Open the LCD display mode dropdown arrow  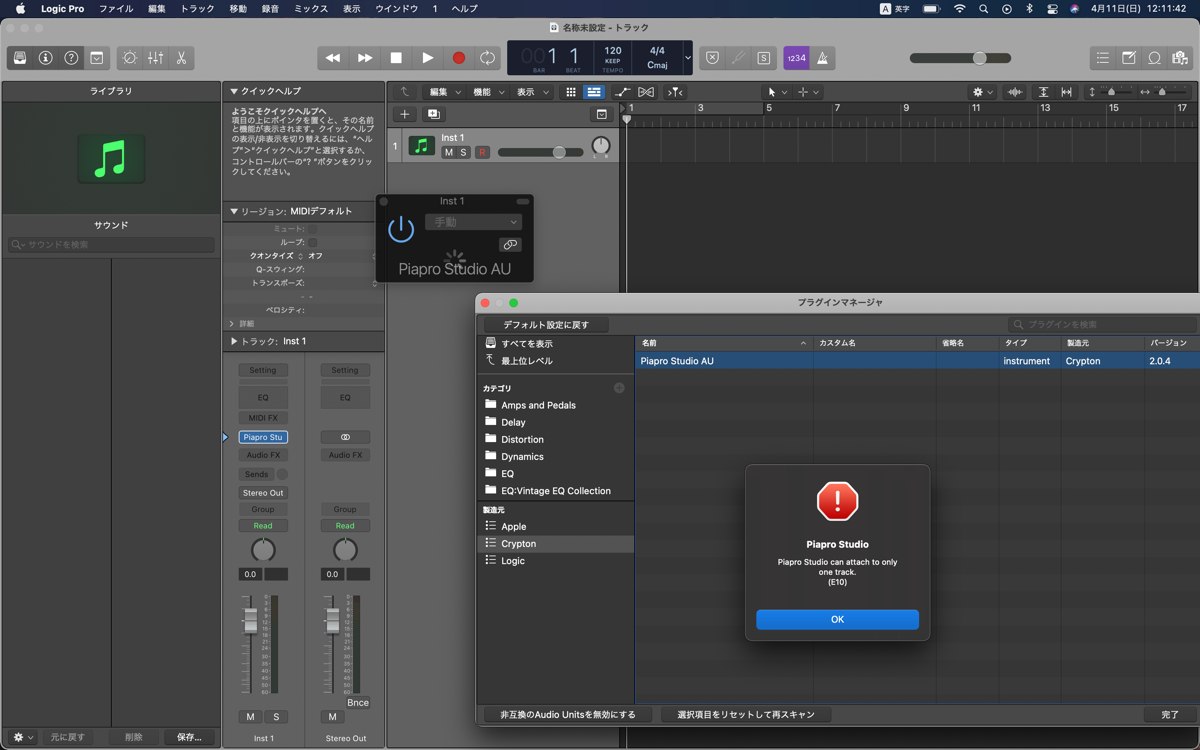(687, 58)
